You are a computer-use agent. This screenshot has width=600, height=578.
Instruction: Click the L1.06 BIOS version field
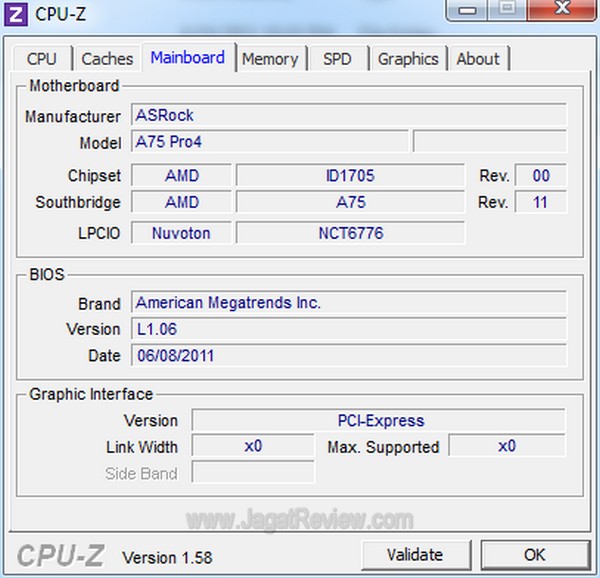[349, 329]
